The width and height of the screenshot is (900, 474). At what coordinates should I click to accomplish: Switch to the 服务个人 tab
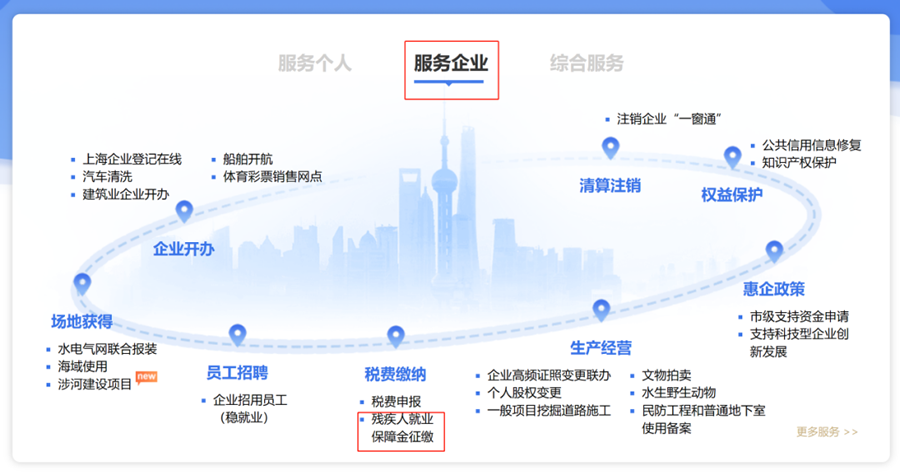point(315,63)
